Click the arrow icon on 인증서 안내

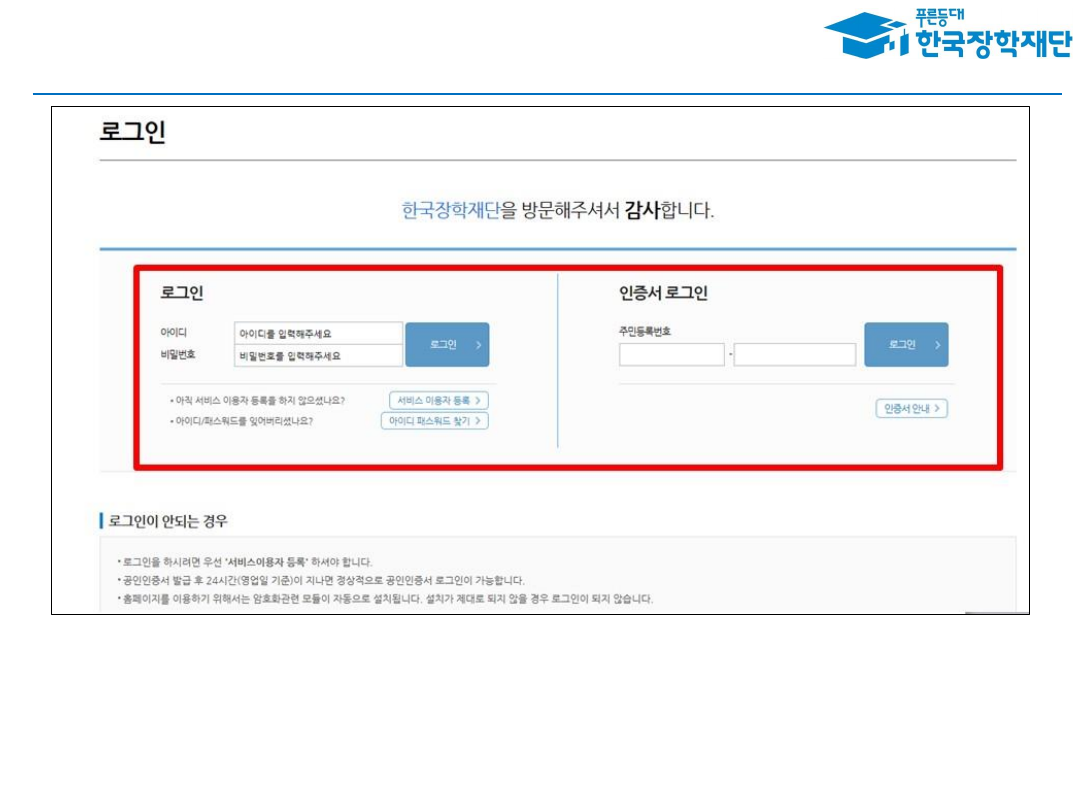(938, 408)
